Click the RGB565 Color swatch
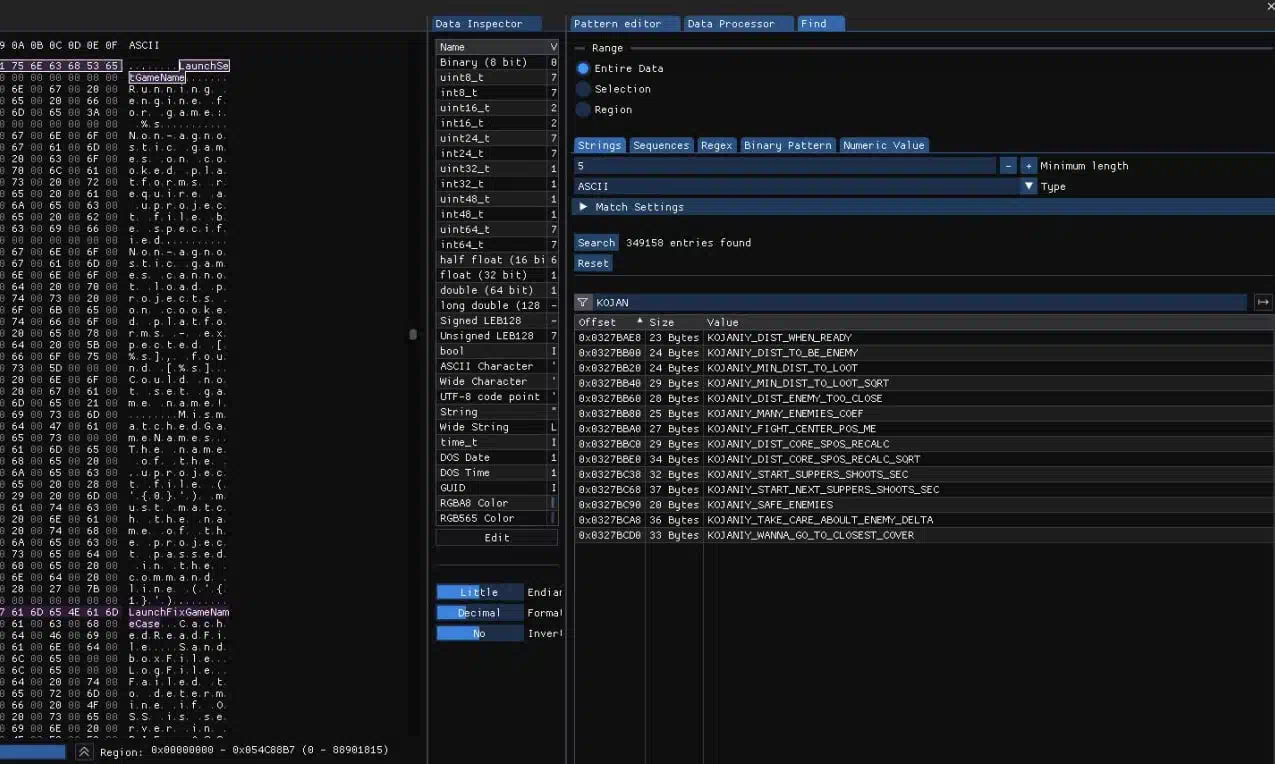 553,518
